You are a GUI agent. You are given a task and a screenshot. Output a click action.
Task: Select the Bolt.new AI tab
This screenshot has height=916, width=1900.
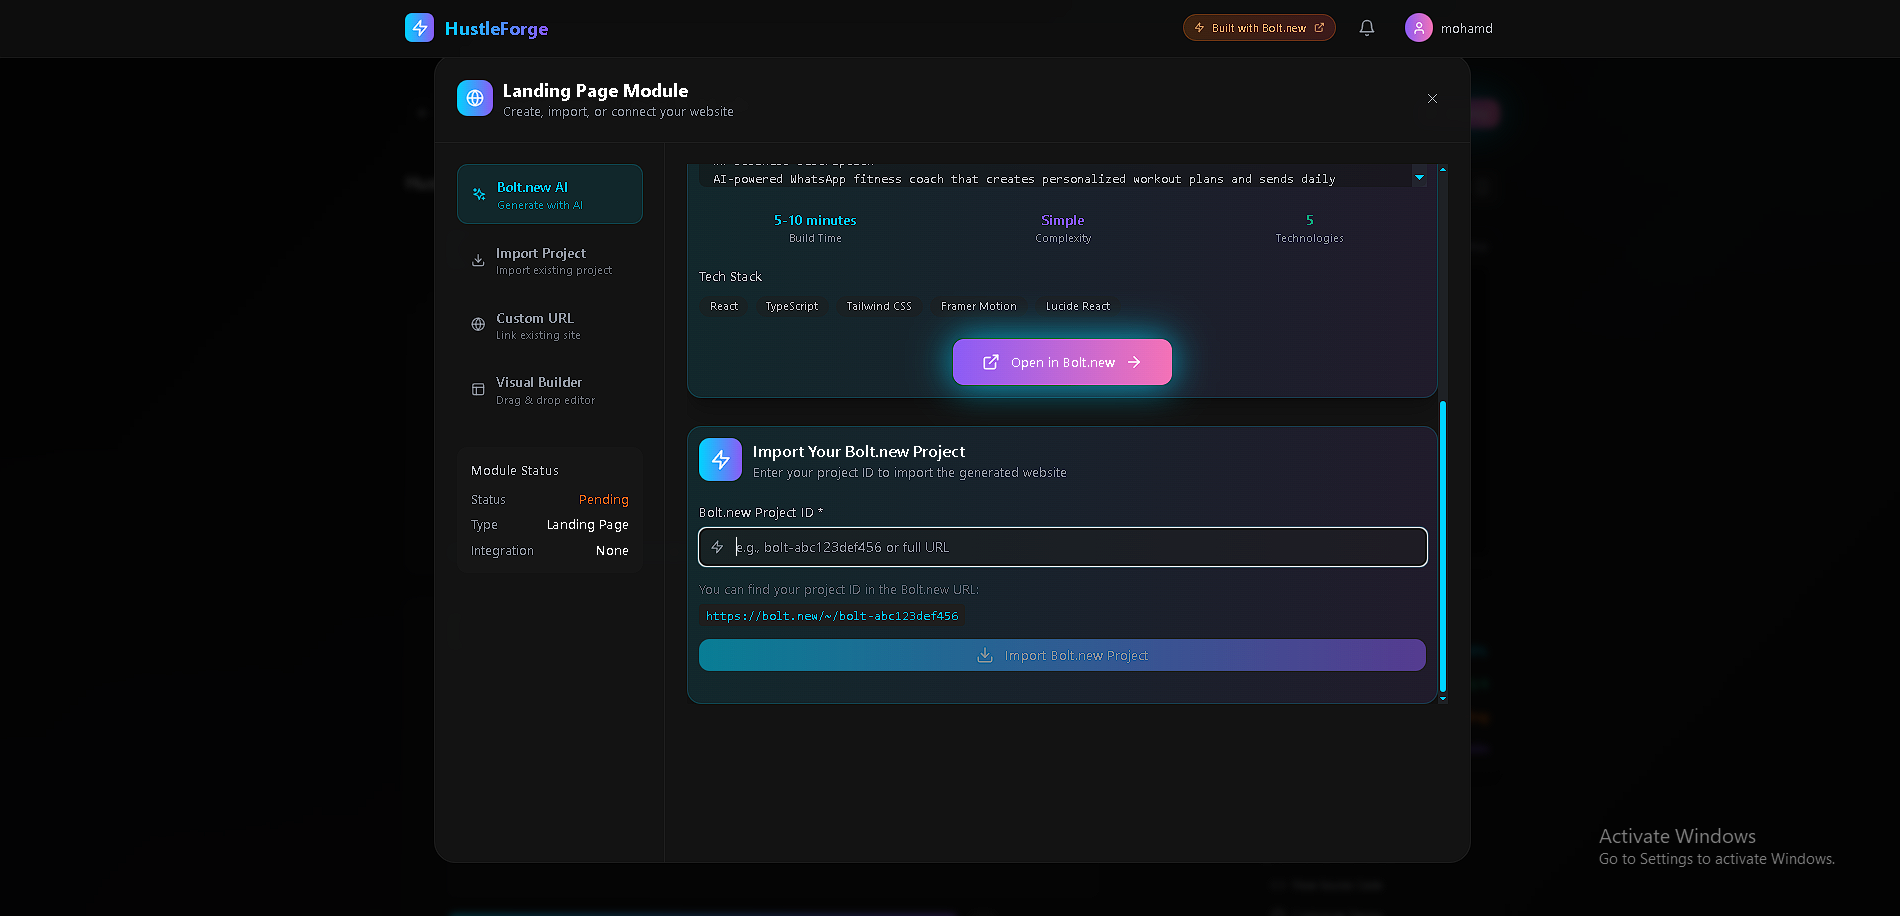(x=550, y=194)
